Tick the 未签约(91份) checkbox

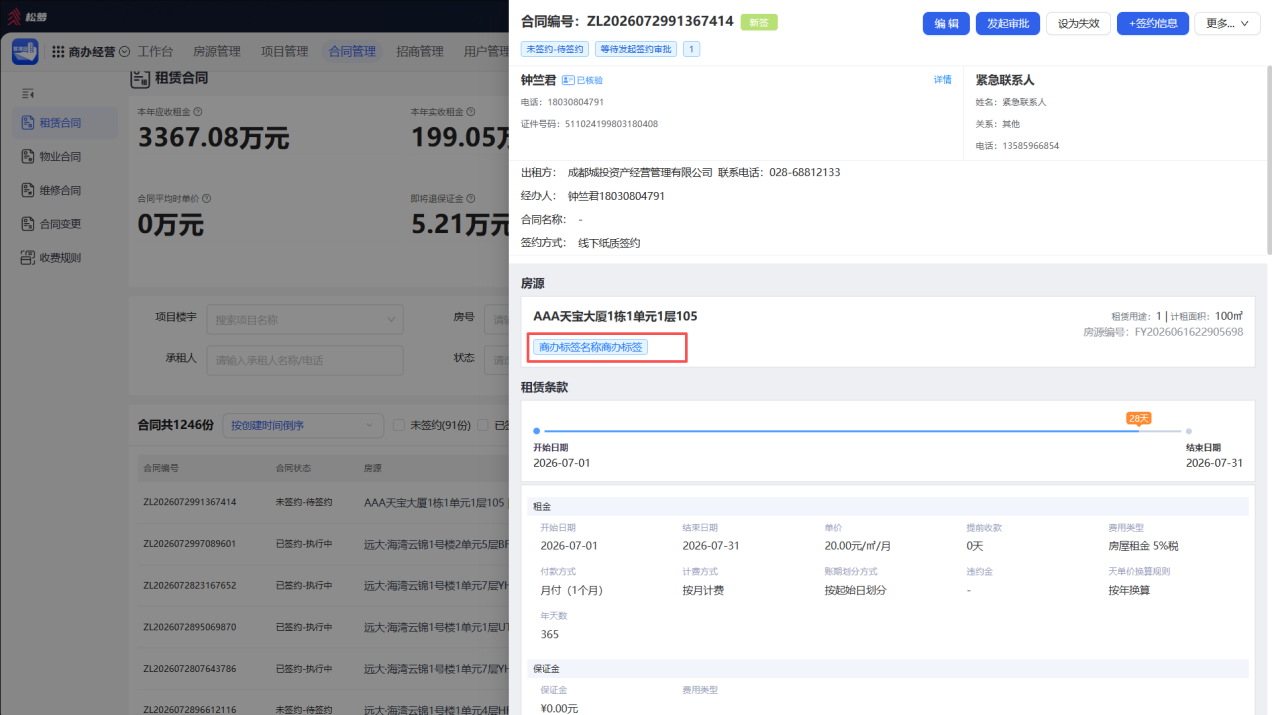click(399, 425)
